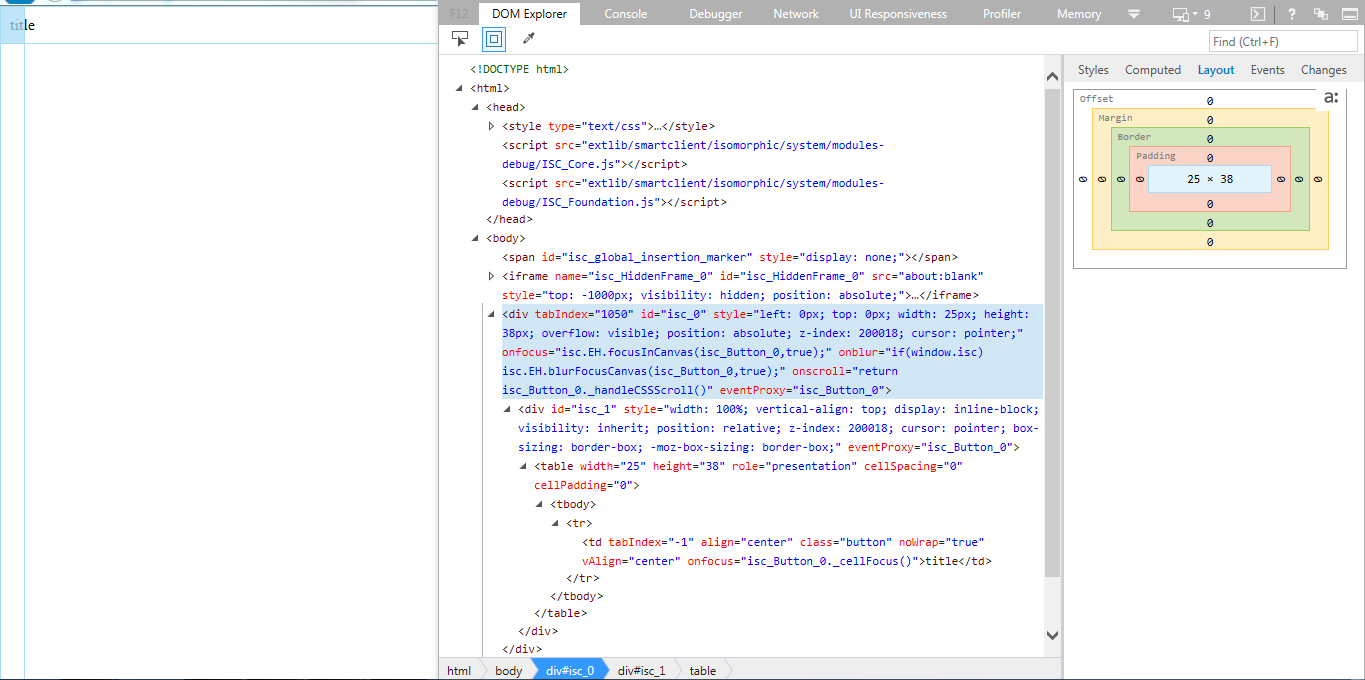The width and height of the screenshot is (1365, 680).
Task: Toggle the pseudo-state 'a:' panel icon
Action: (1331, 97)
